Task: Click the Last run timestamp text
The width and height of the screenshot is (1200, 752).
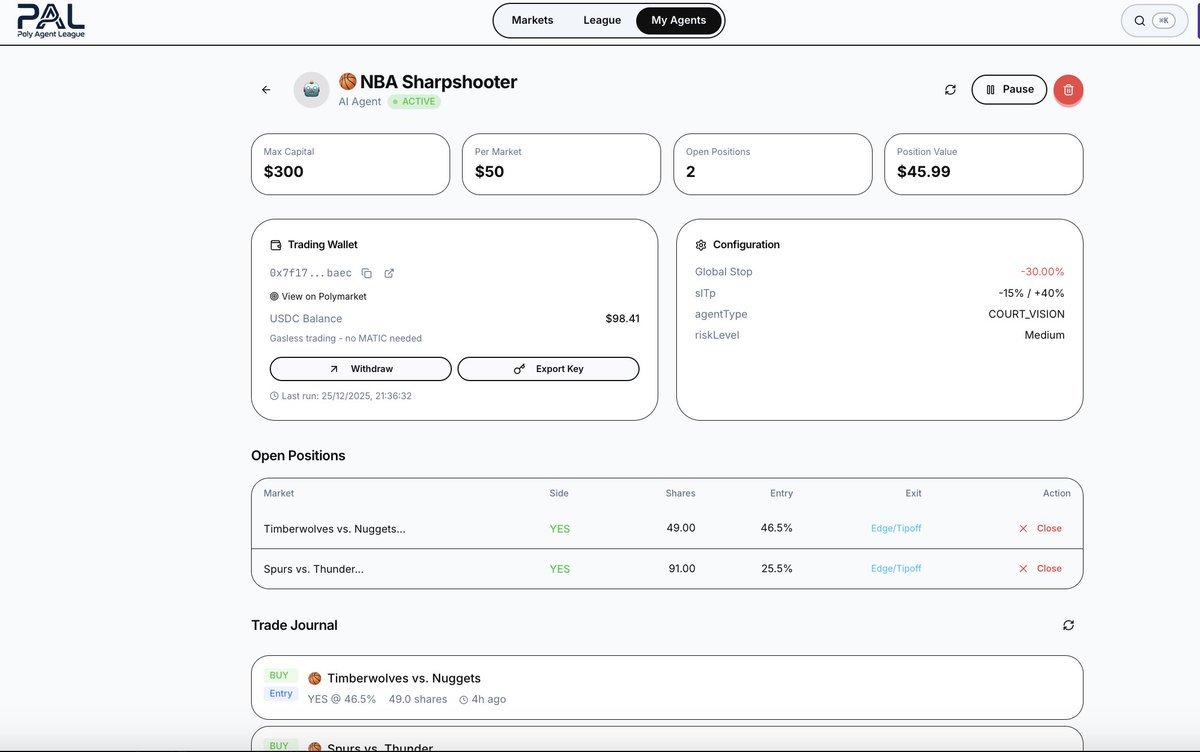Action: [x=346, y=396]
